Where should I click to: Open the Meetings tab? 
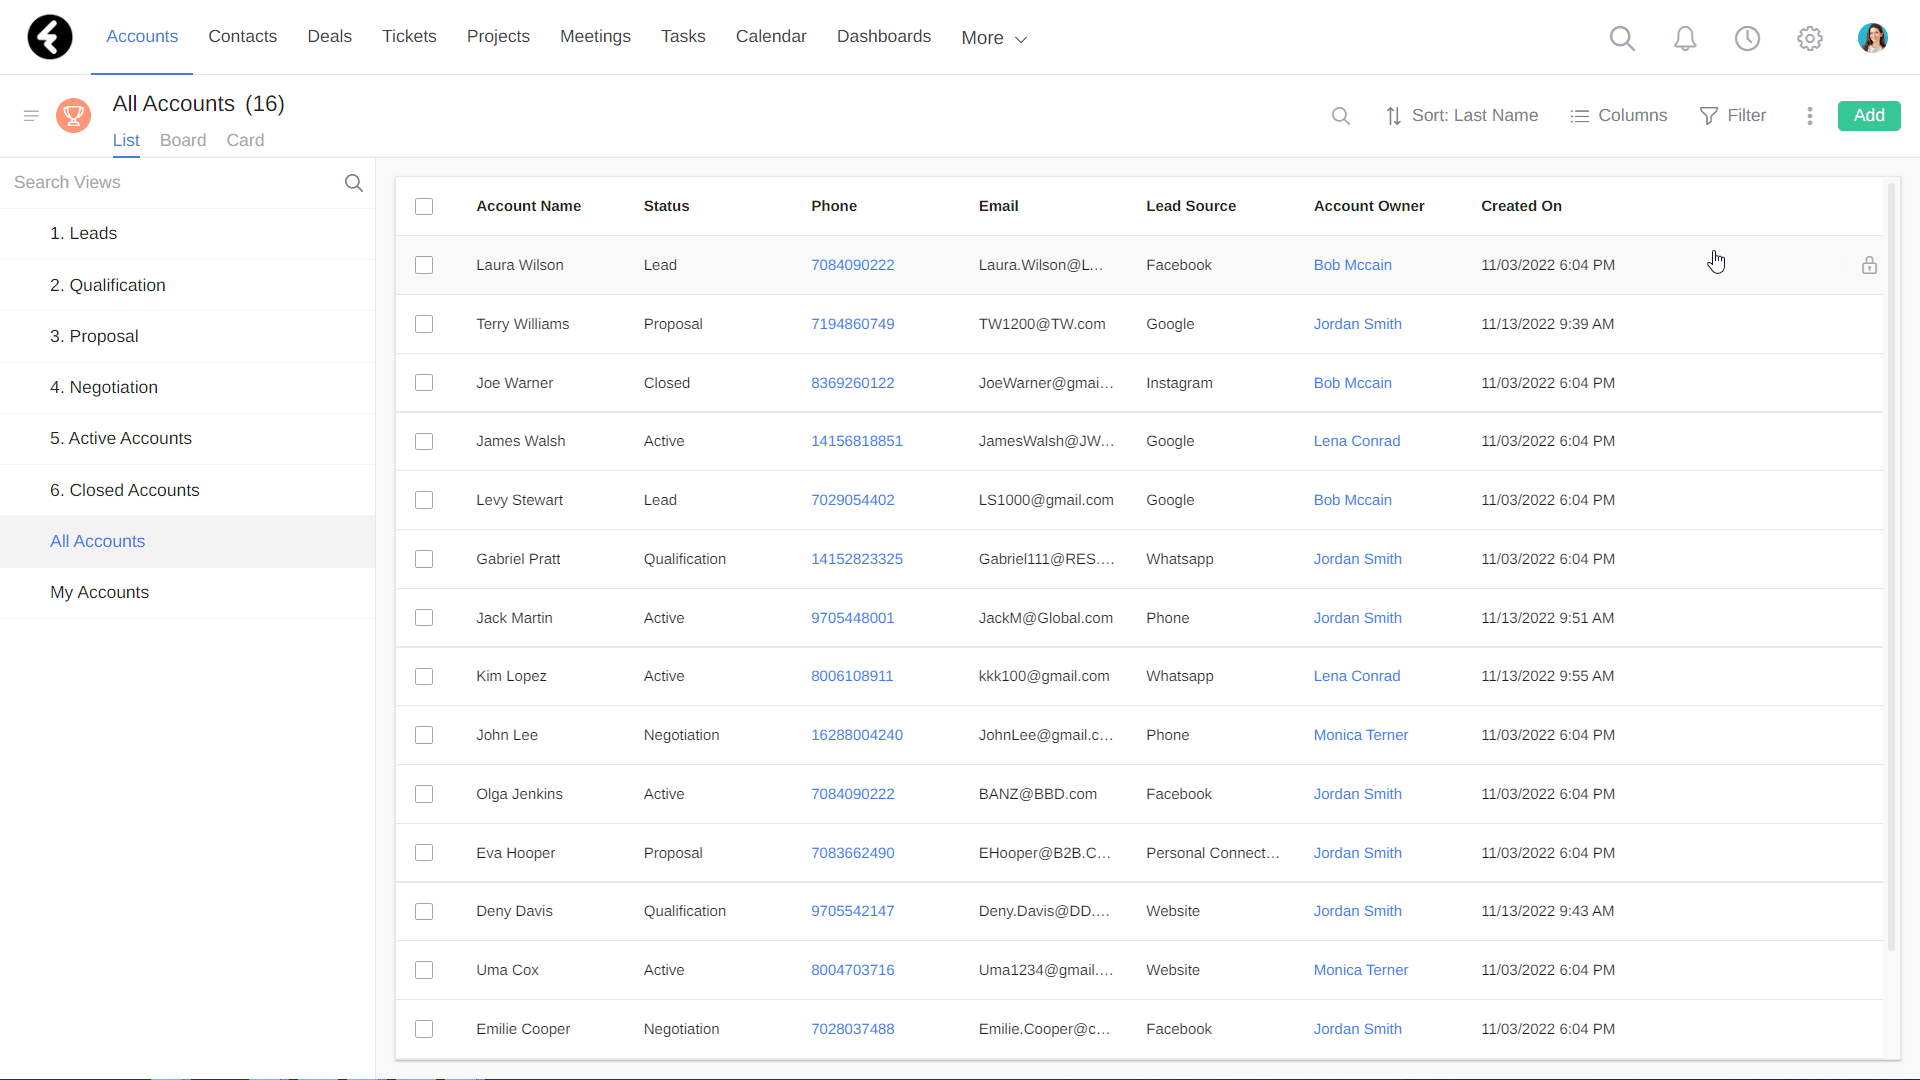click(595, 36)
